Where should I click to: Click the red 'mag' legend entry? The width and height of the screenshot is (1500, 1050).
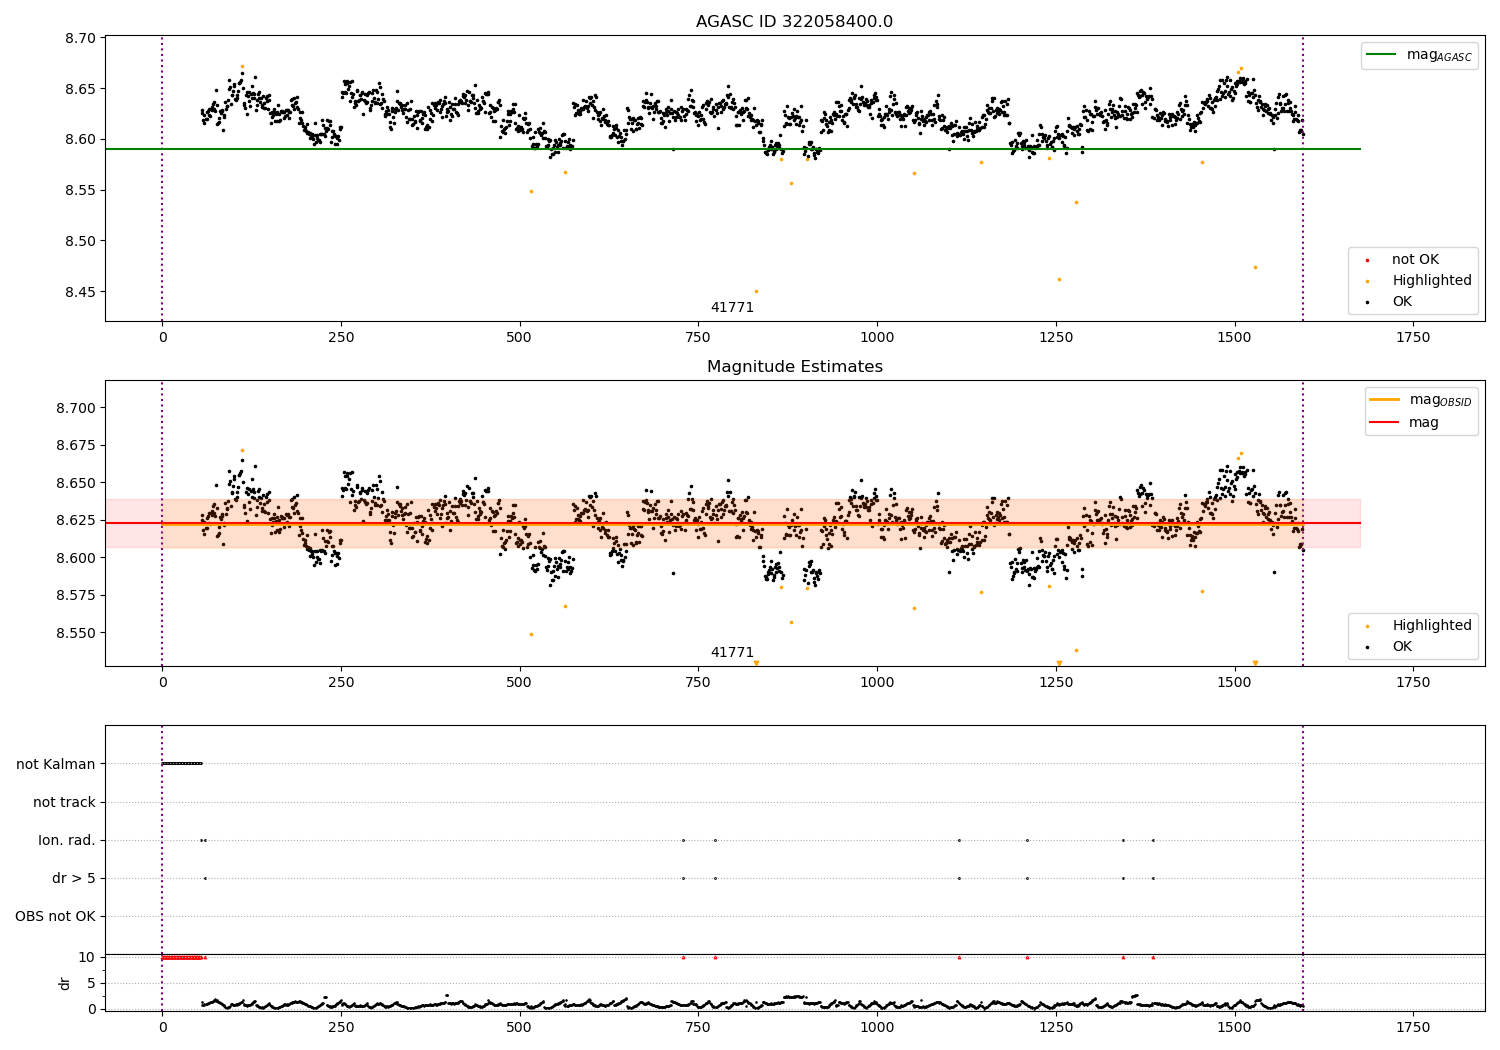coord(1404,423)
